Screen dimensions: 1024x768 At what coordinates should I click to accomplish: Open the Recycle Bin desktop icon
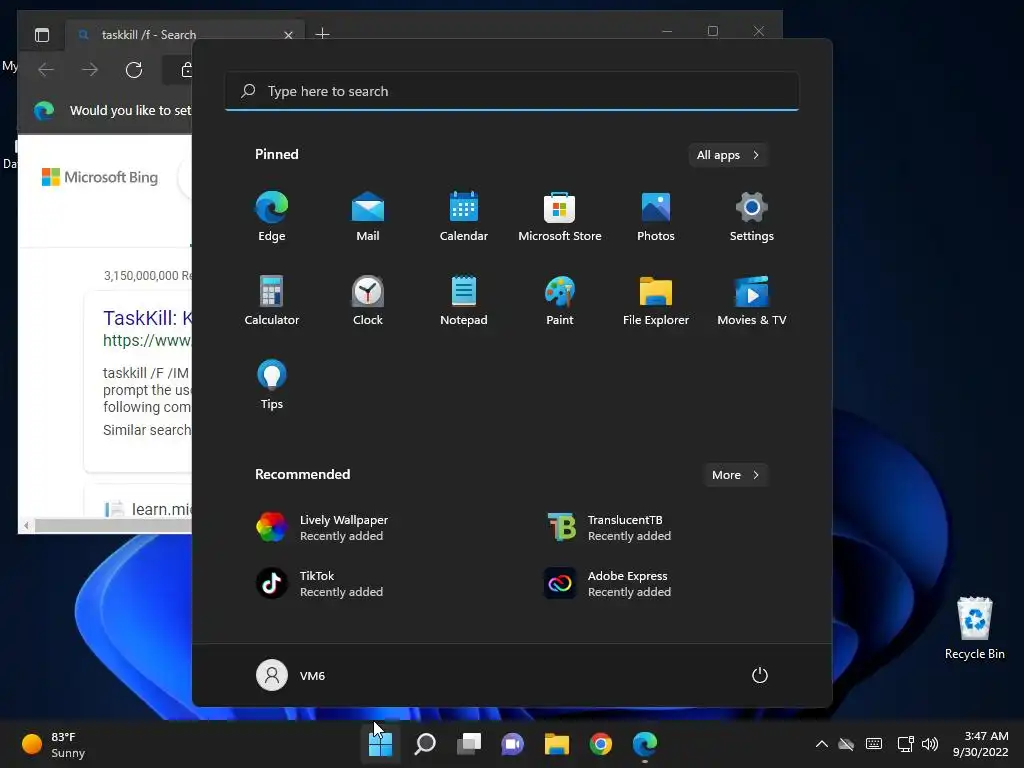coord(974,628)
